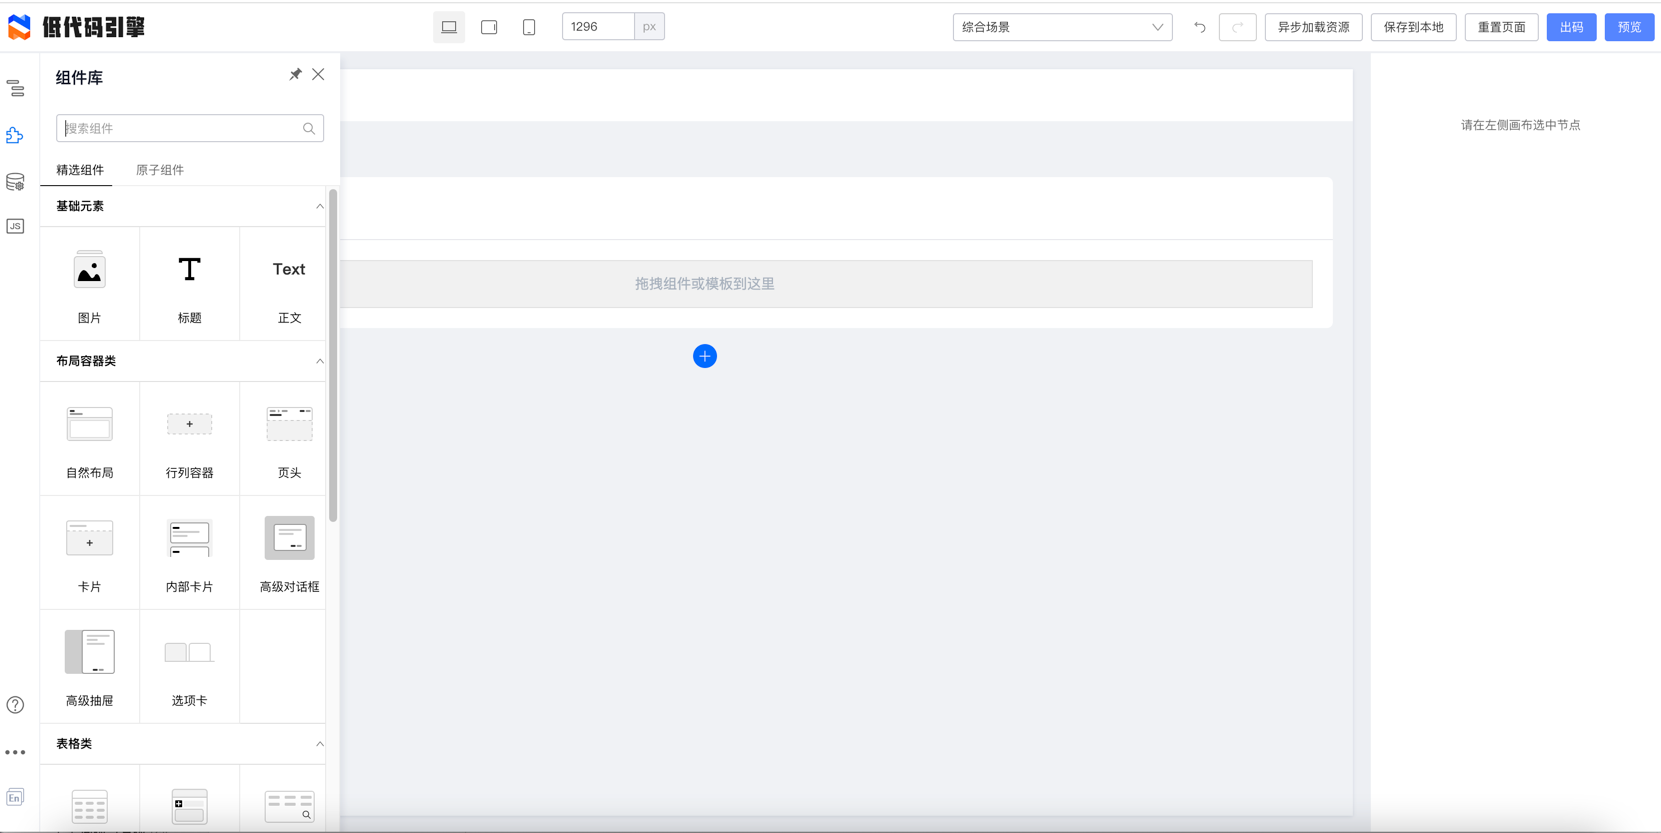Switch canvas to tablet view
Screen dimensions: 1661x833
pos(489,27)
